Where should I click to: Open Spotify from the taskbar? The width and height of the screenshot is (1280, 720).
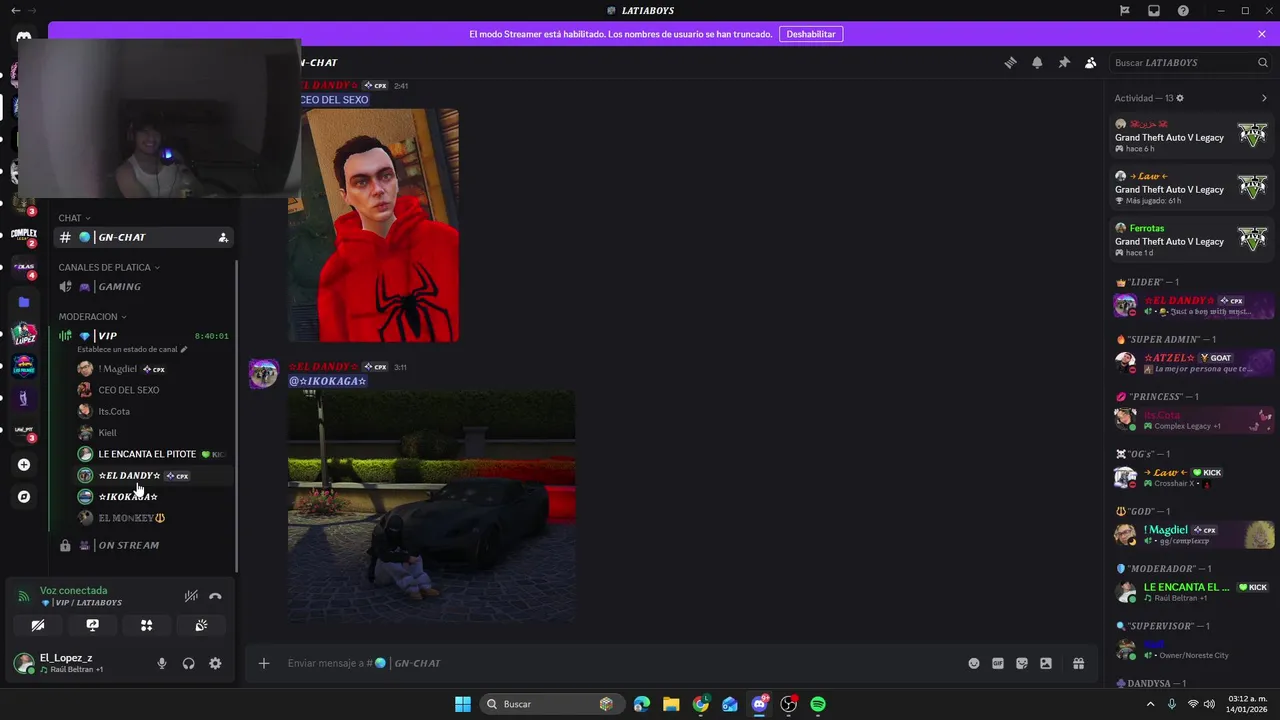pos(818,704)
